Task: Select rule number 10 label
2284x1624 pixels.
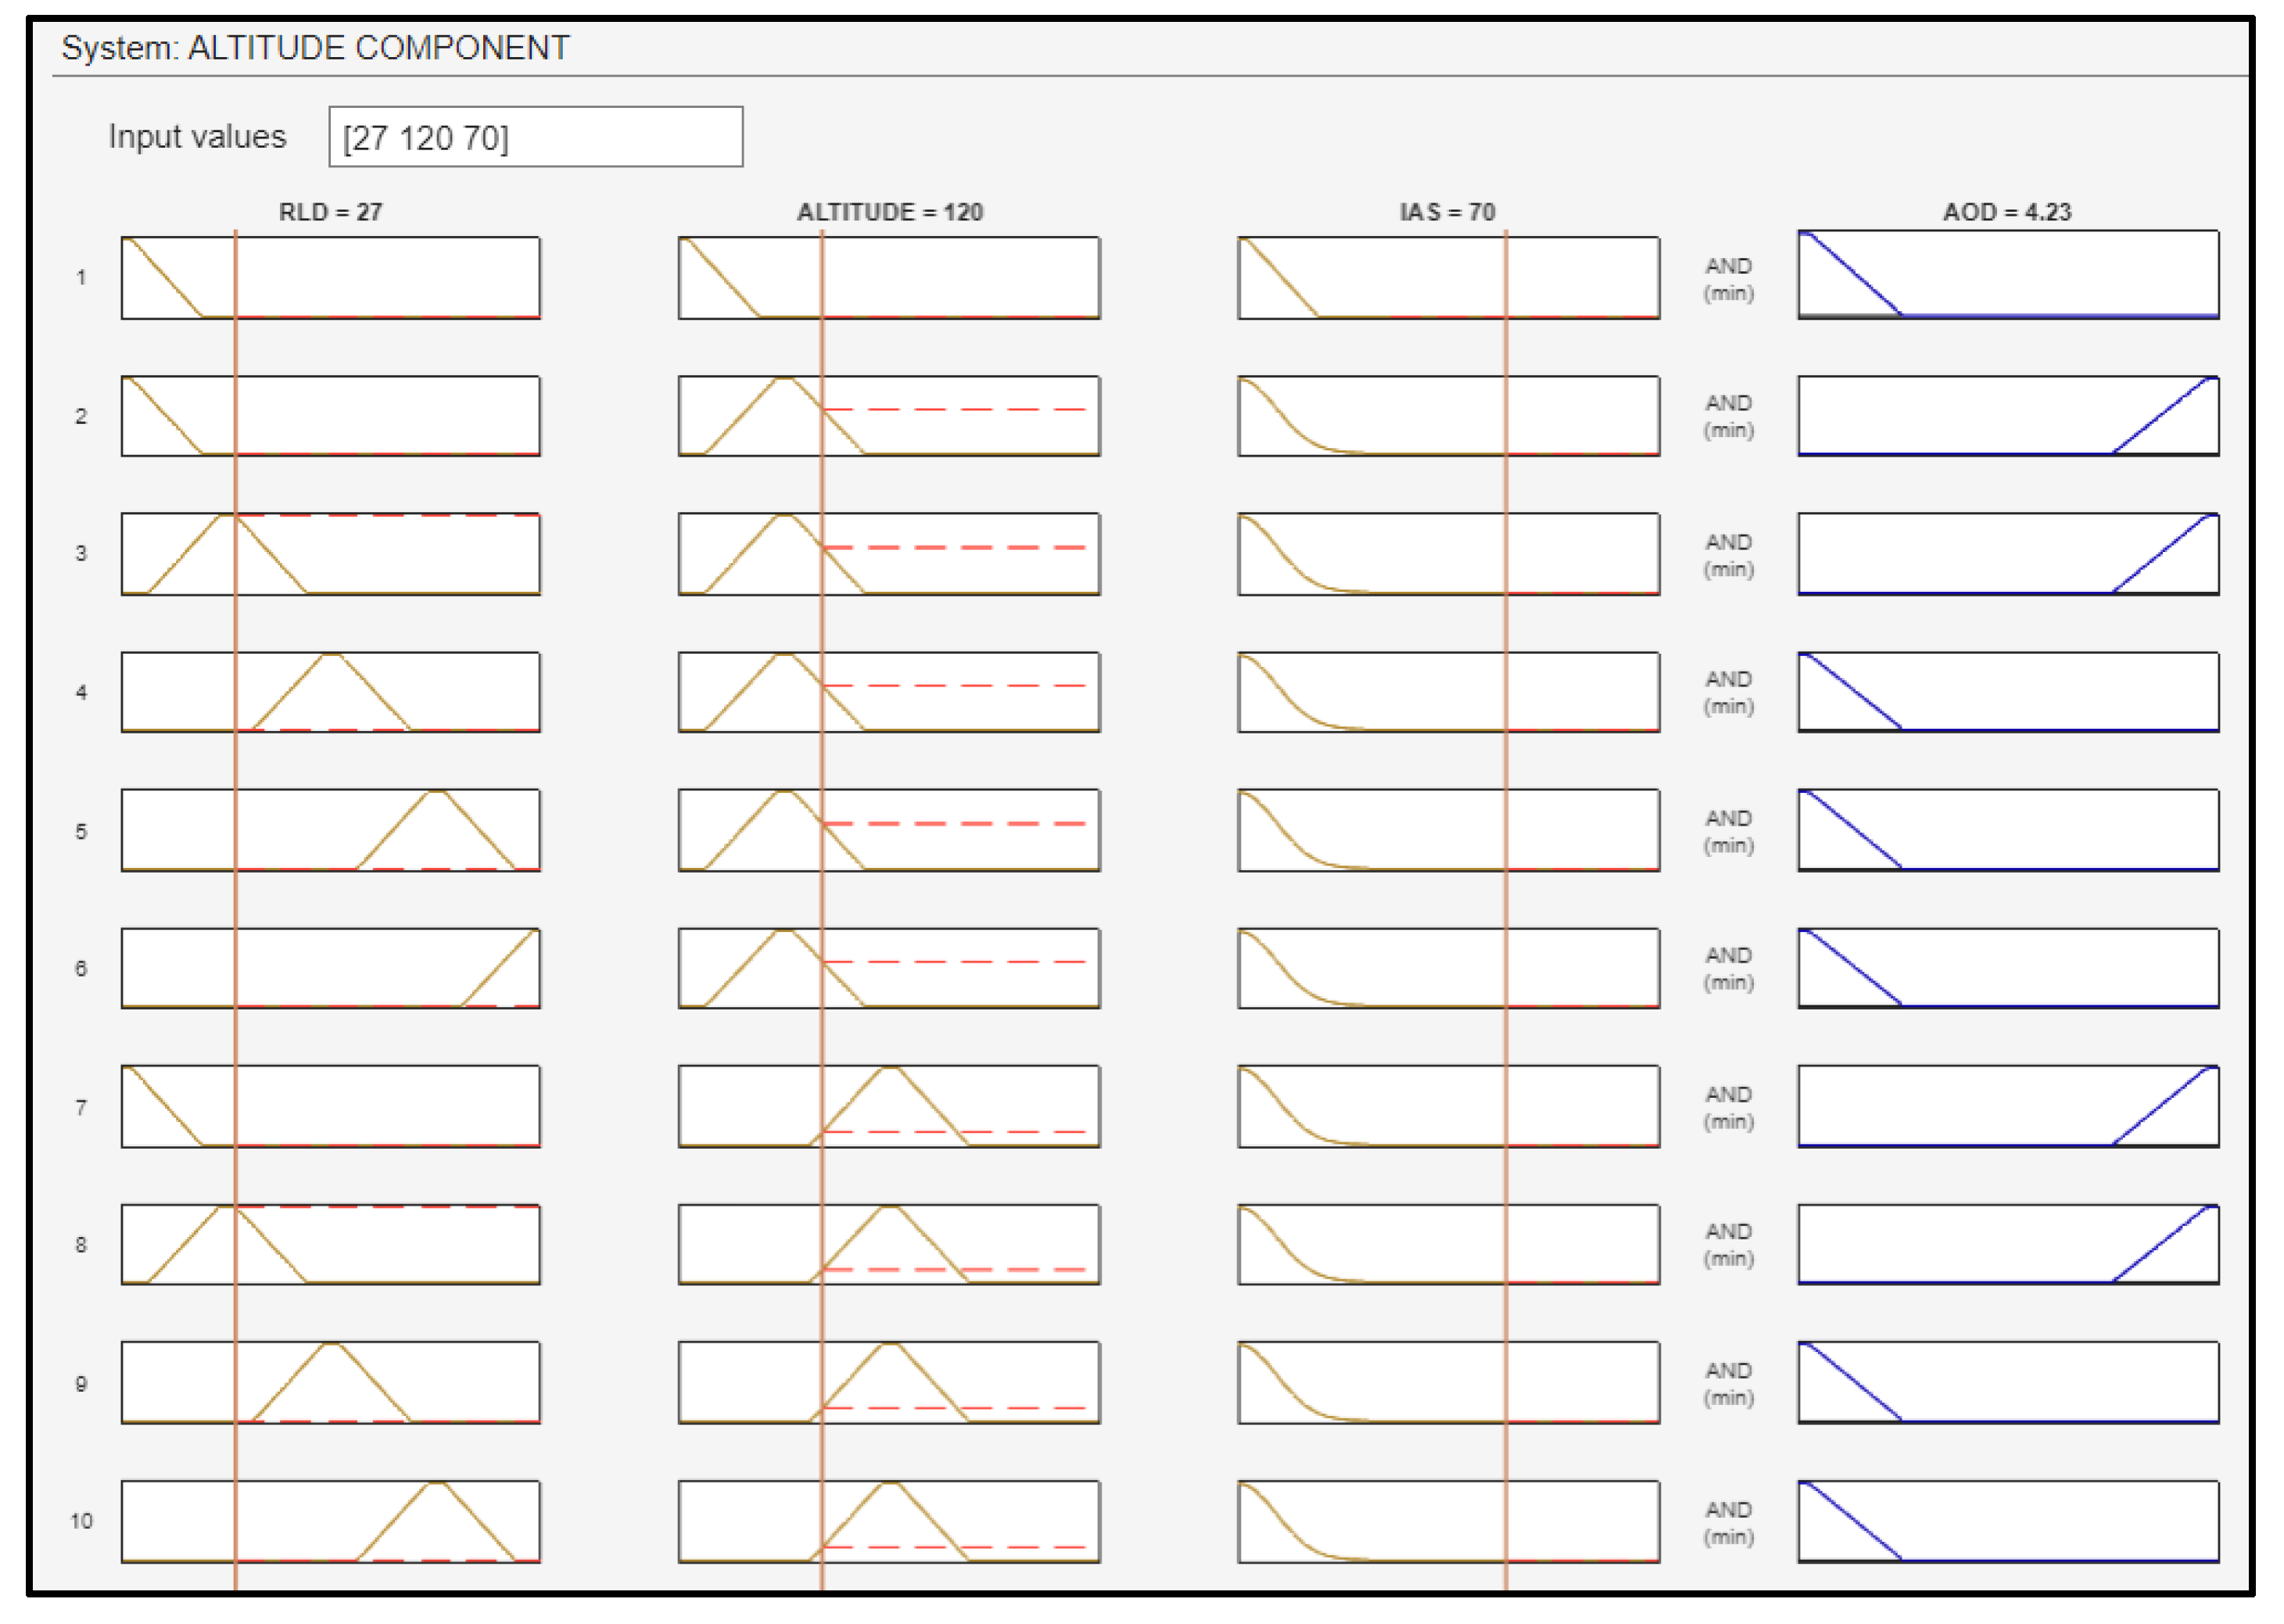Action: [x=81, y=1521]
